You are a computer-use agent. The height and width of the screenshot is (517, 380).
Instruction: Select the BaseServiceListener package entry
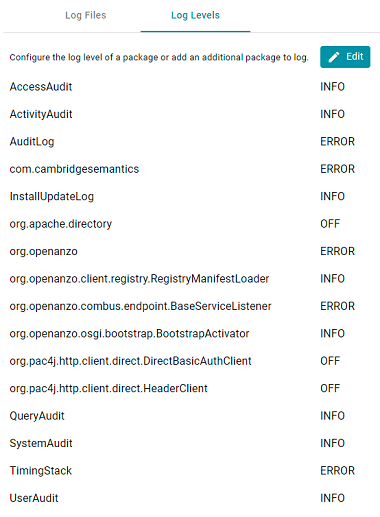click(140, 306)
